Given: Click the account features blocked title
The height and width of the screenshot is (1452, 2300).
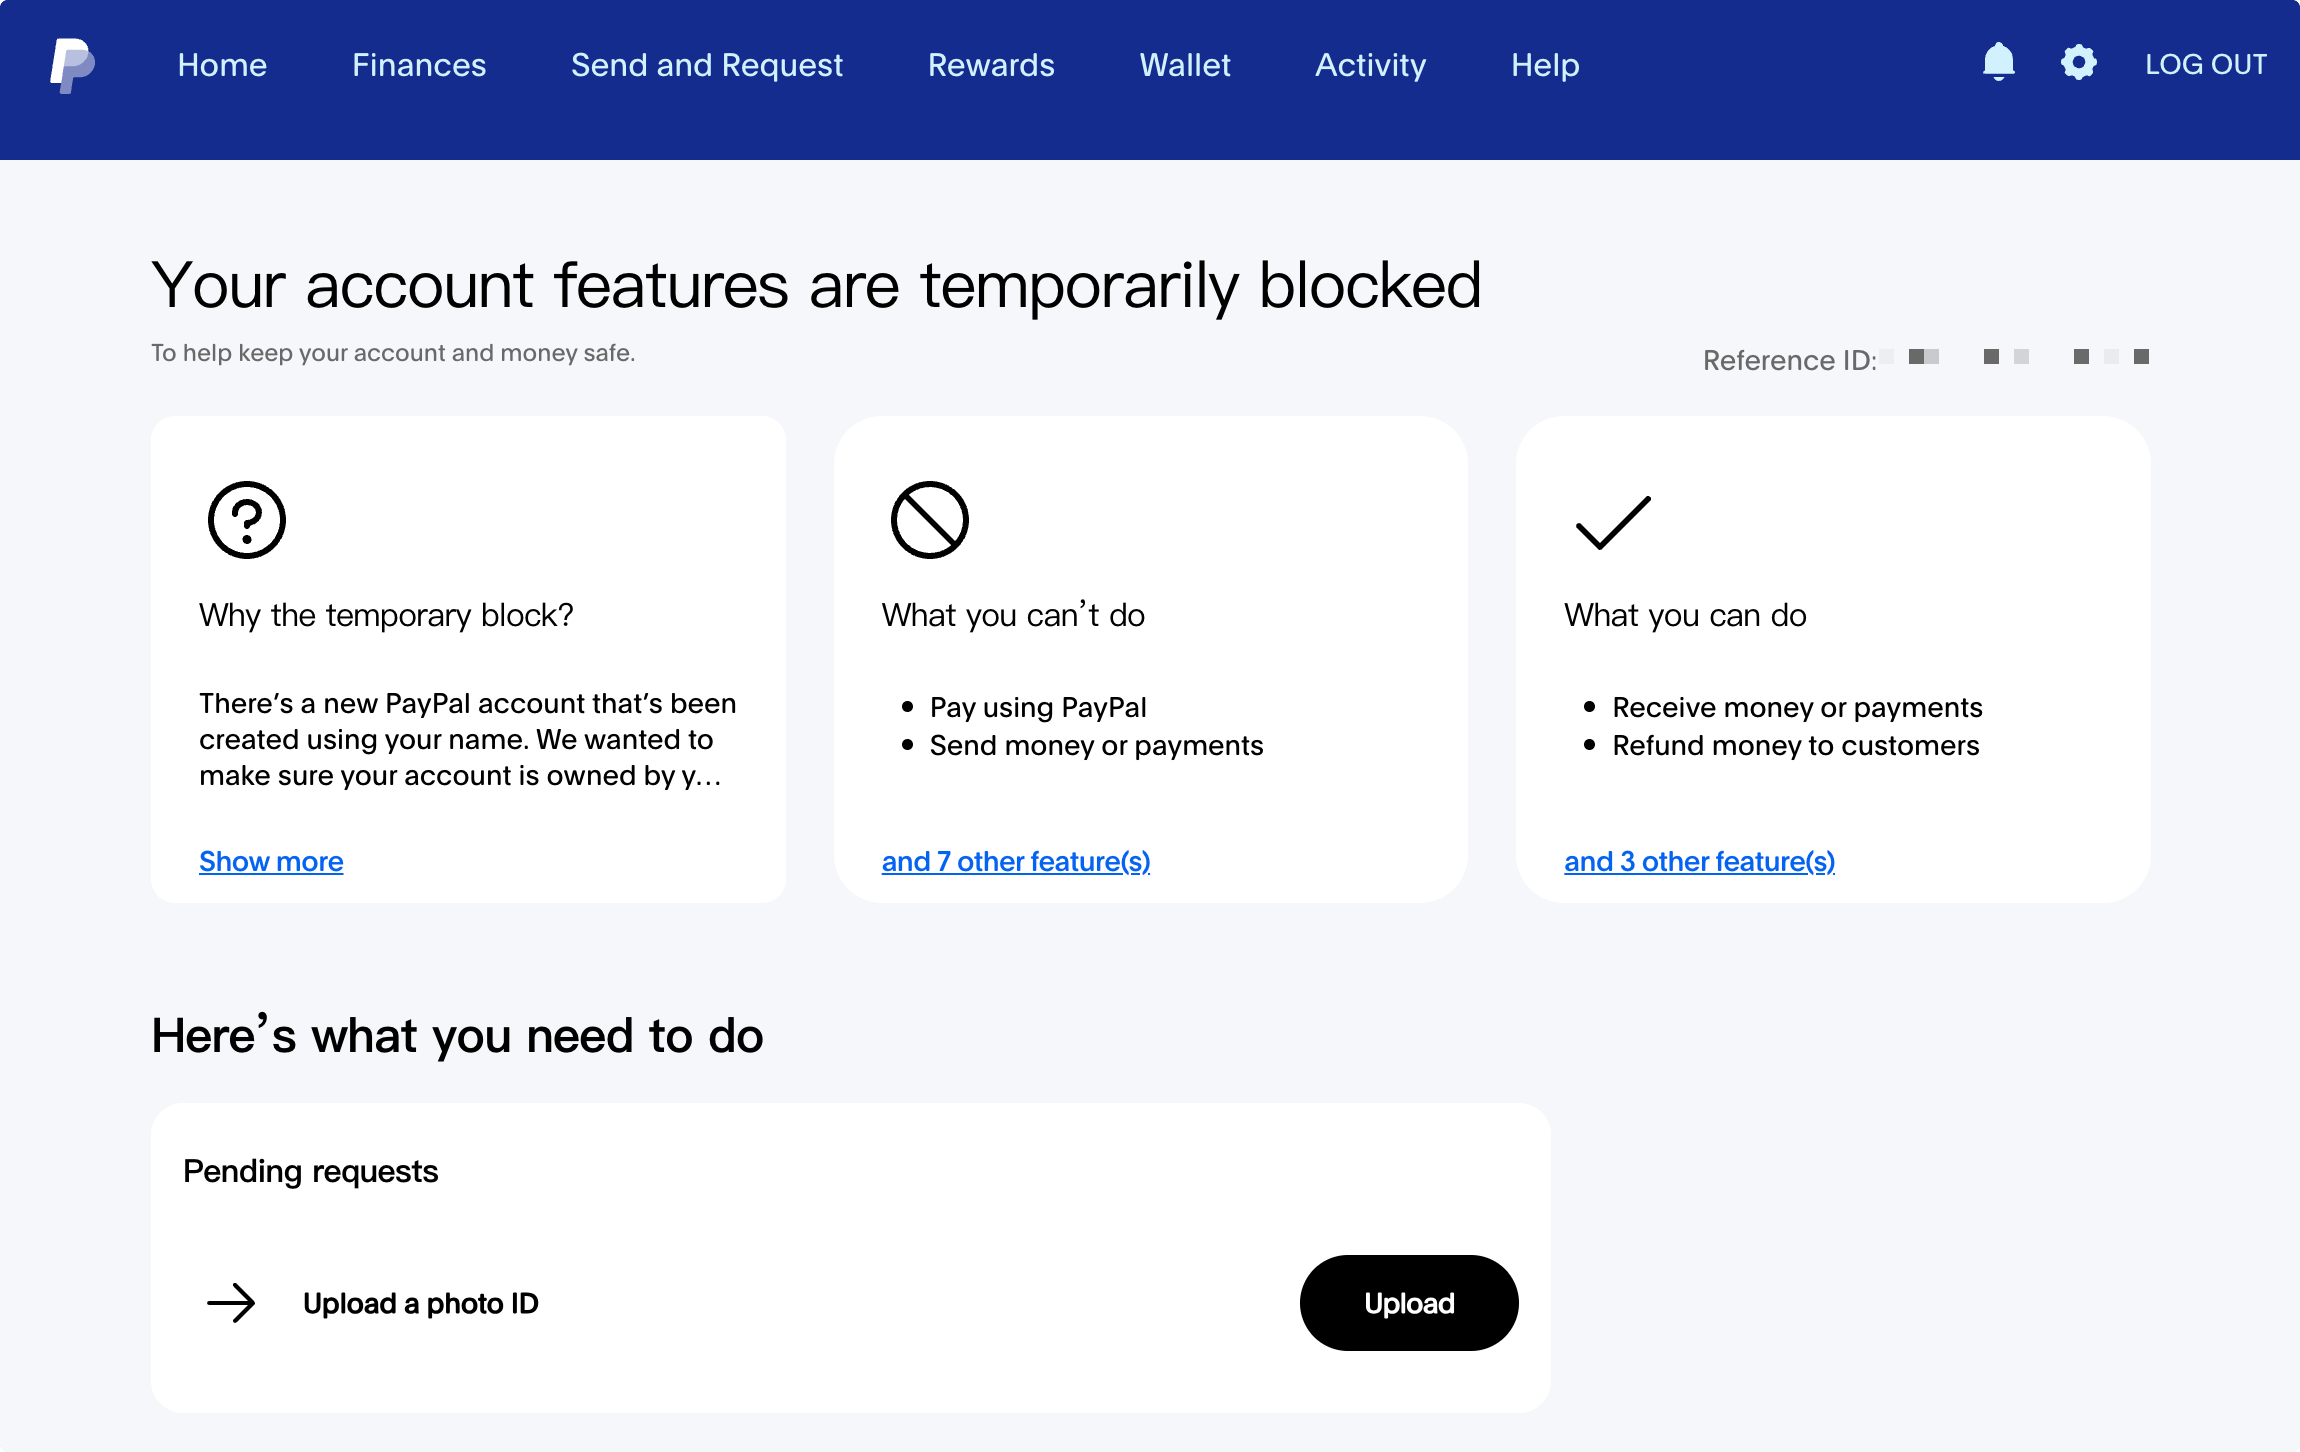Looking at the screenshot, I should 816,285.
